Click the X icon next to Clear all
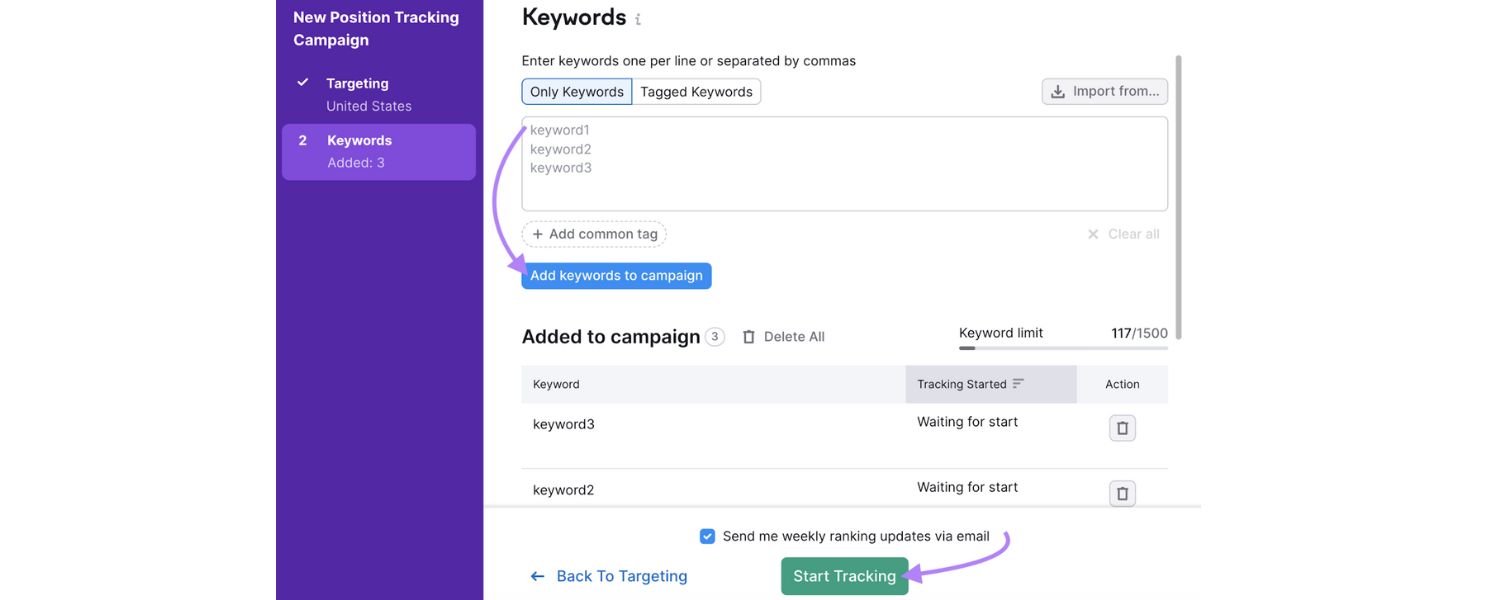The image size is (1500, 600). (1092, 233)
